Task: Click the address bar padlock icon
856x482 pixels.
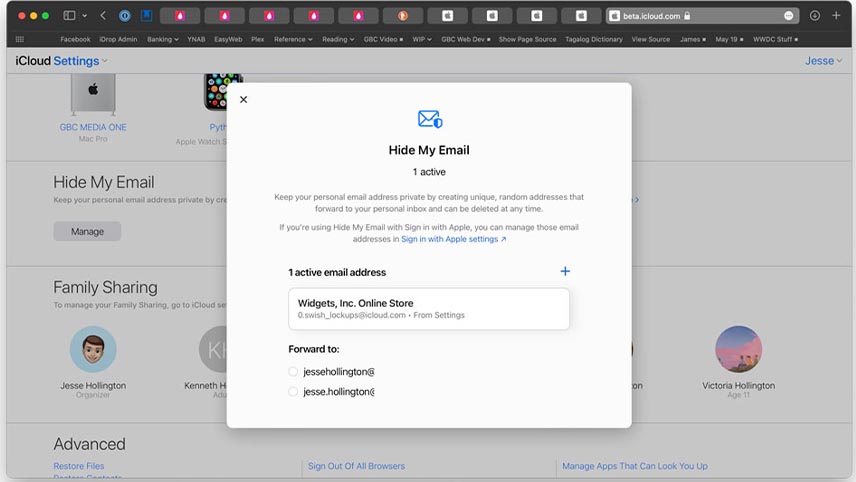Action: click(687, 16)
